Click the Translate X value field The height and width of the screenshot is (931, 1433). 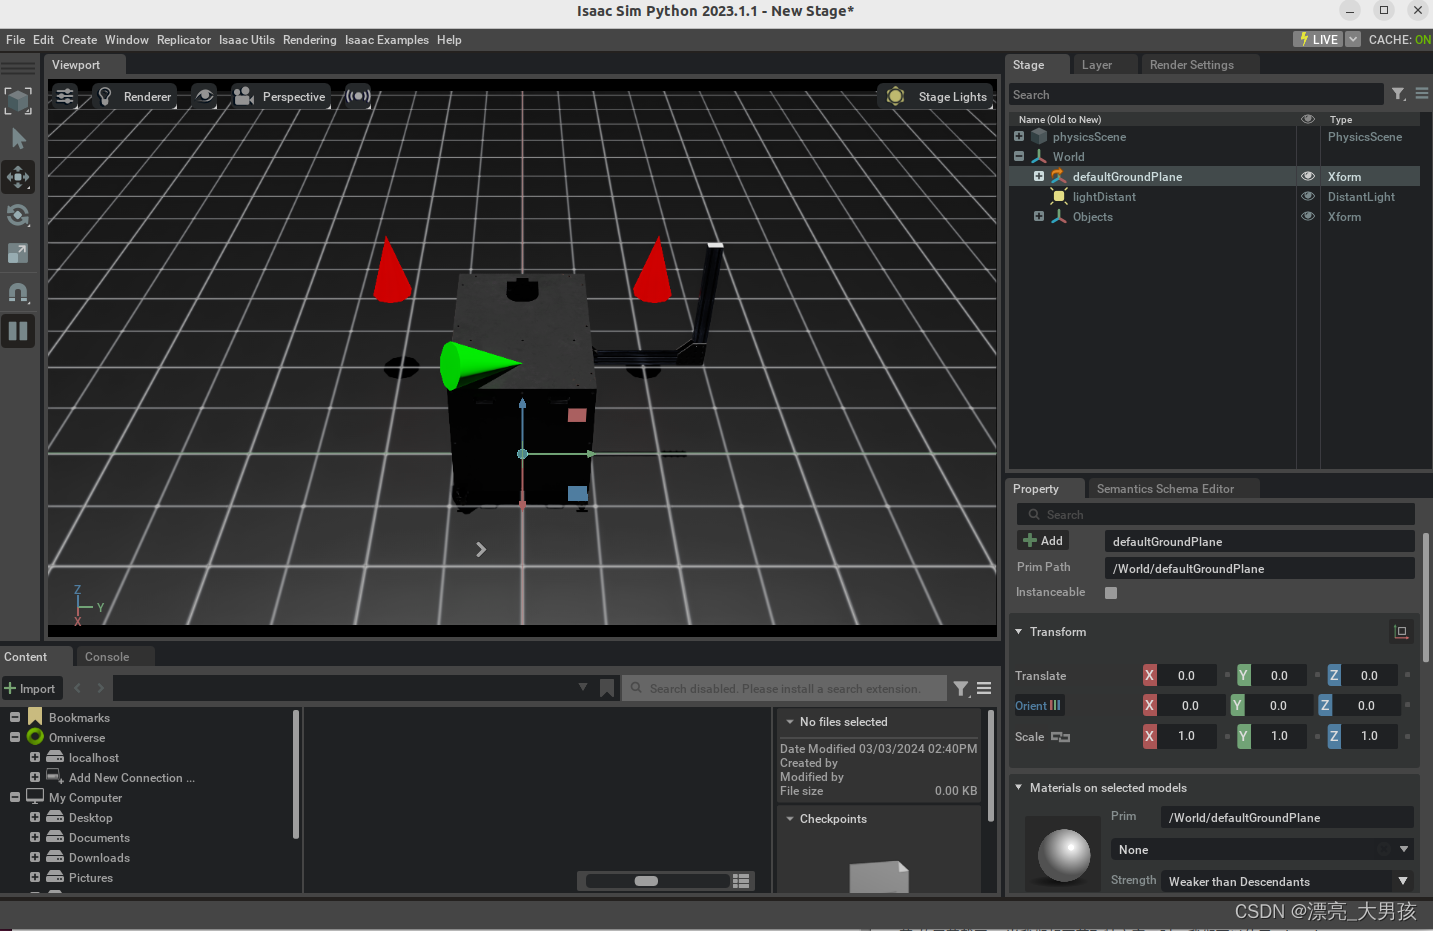pos(1186,676)
